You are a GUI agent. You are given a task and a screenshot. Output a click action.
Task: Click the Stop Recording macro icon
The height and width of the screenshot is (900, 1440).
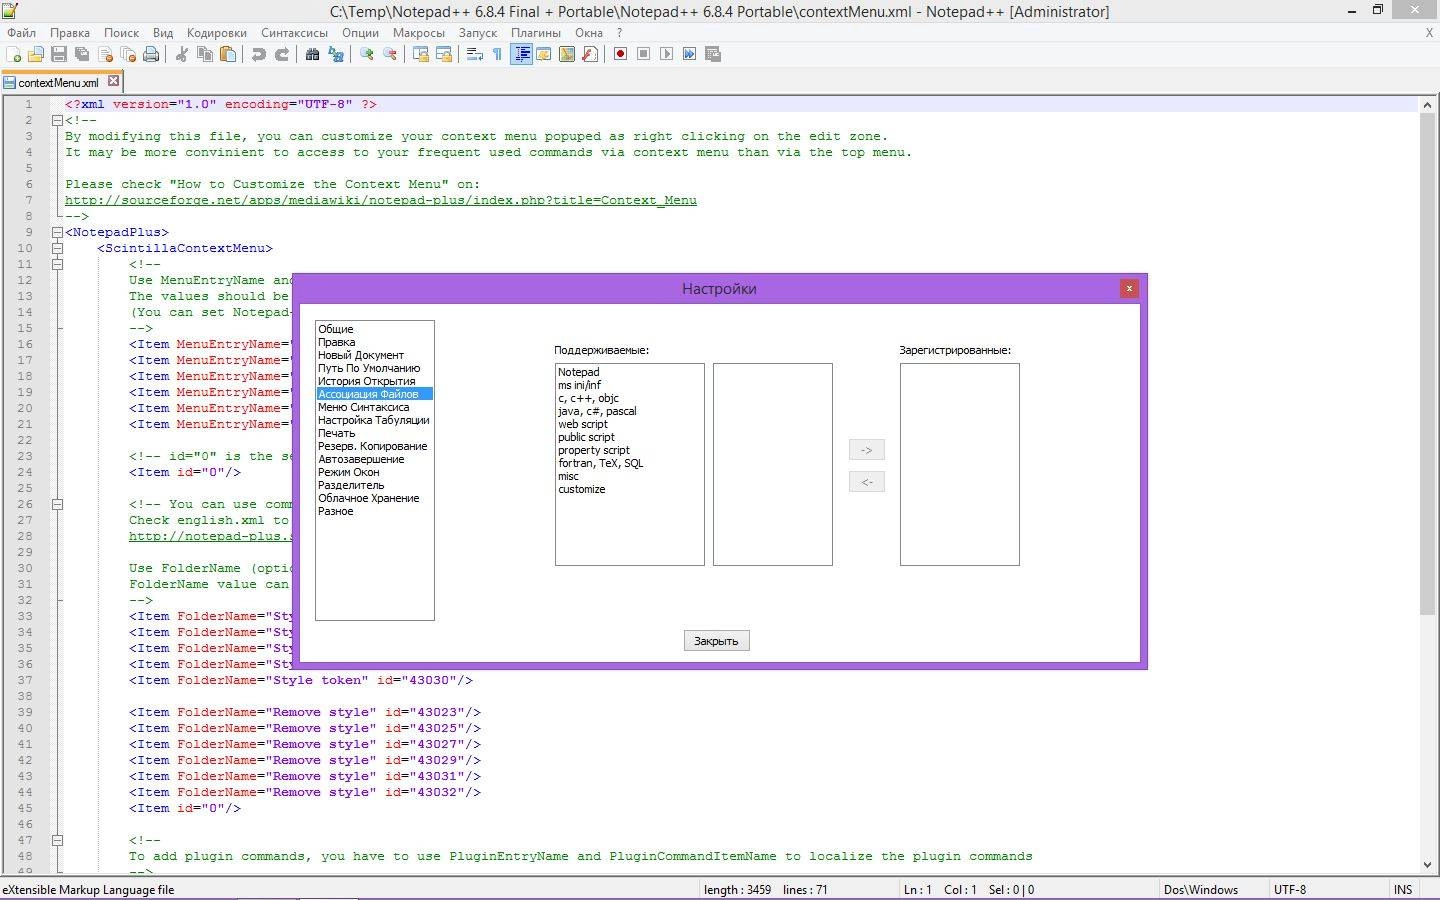point(644,54)
